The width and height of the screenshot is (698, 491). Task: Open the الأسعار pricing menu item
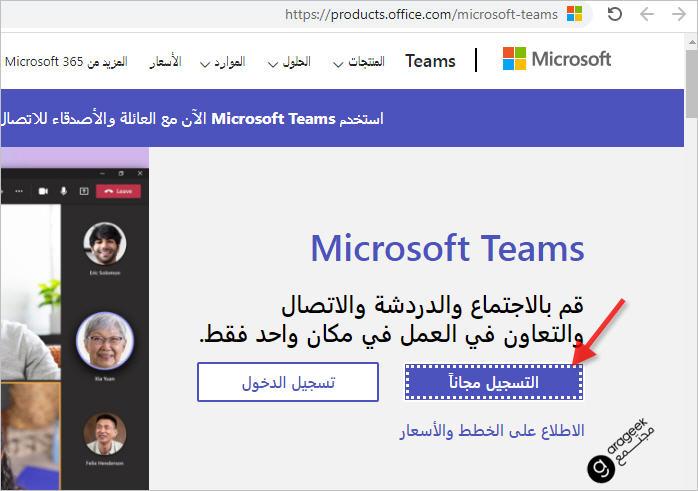click(165, 61)
